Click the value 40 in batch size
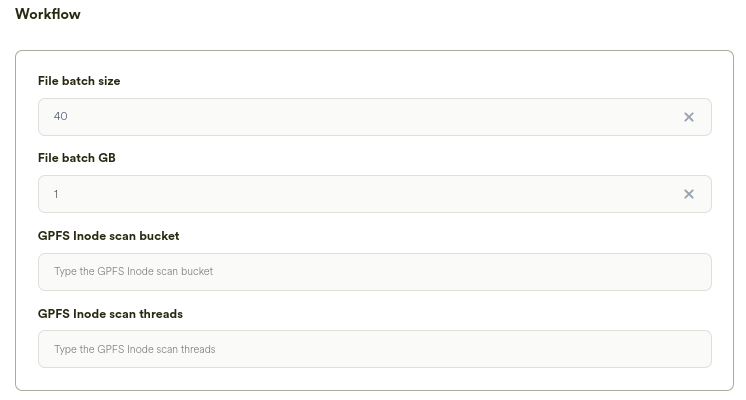 [61, 117]
